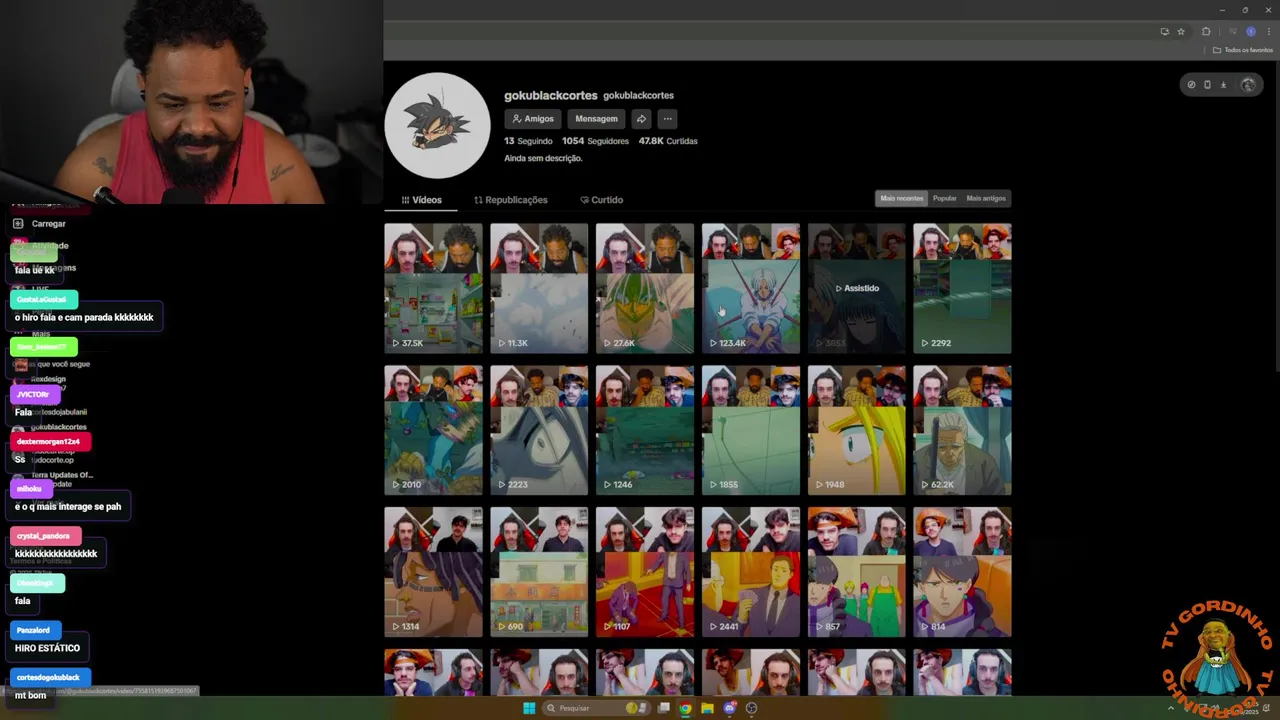Open the video with 814 views
The width and height of the screenshot is (1280, 720).
coord(962,572)
